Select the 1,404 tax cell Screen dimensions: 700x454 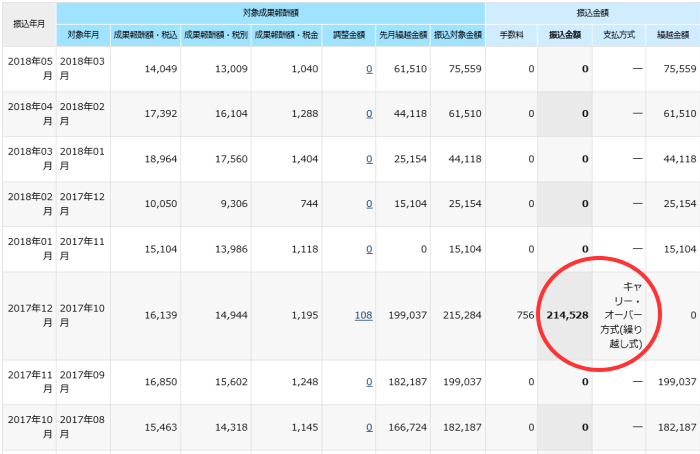point(287,159)
